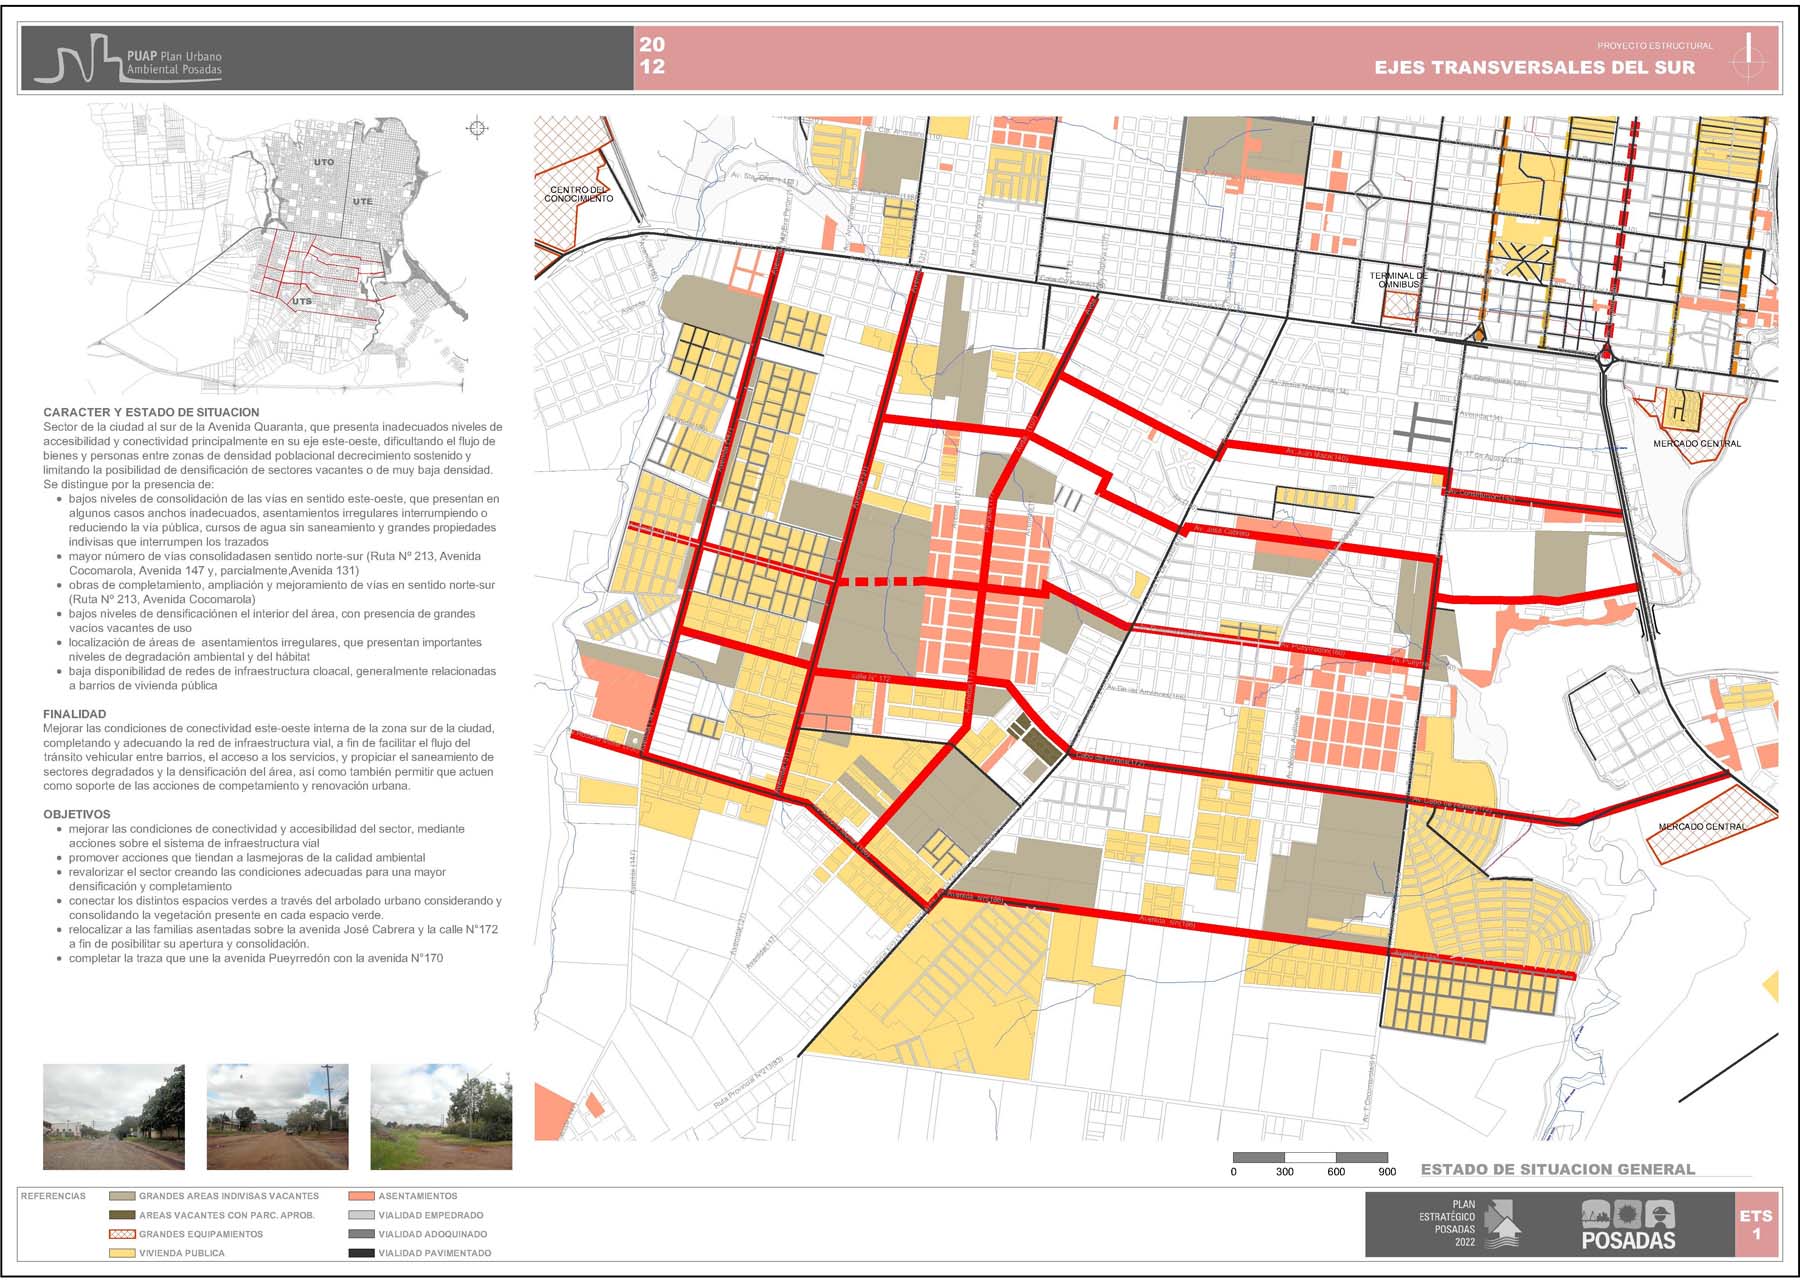Screen dimensions: 1800x1282
Task: Click the crosshair symbol beside the inset map
Action: click(477, 128)
